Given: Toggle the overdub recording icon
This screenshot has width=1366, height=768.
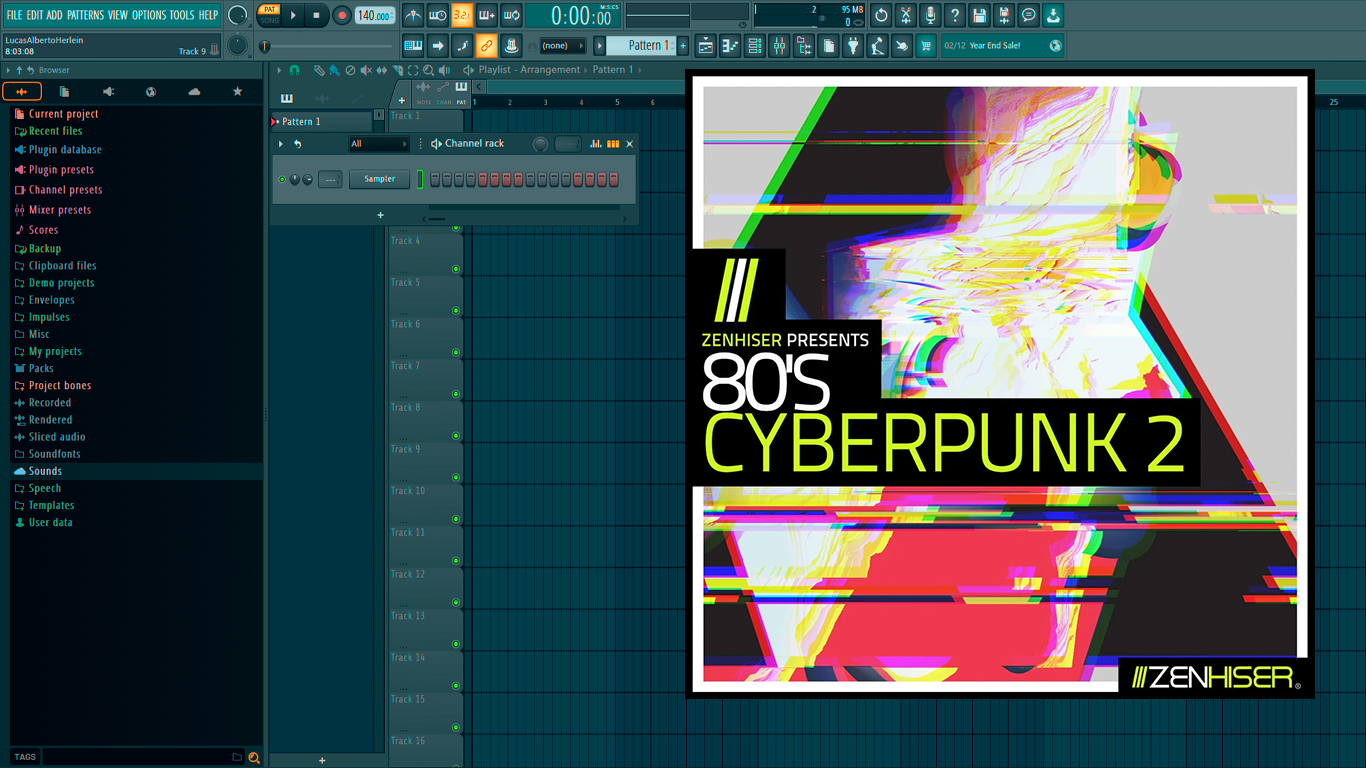Looking at the screenshot, I should point(487,15).
